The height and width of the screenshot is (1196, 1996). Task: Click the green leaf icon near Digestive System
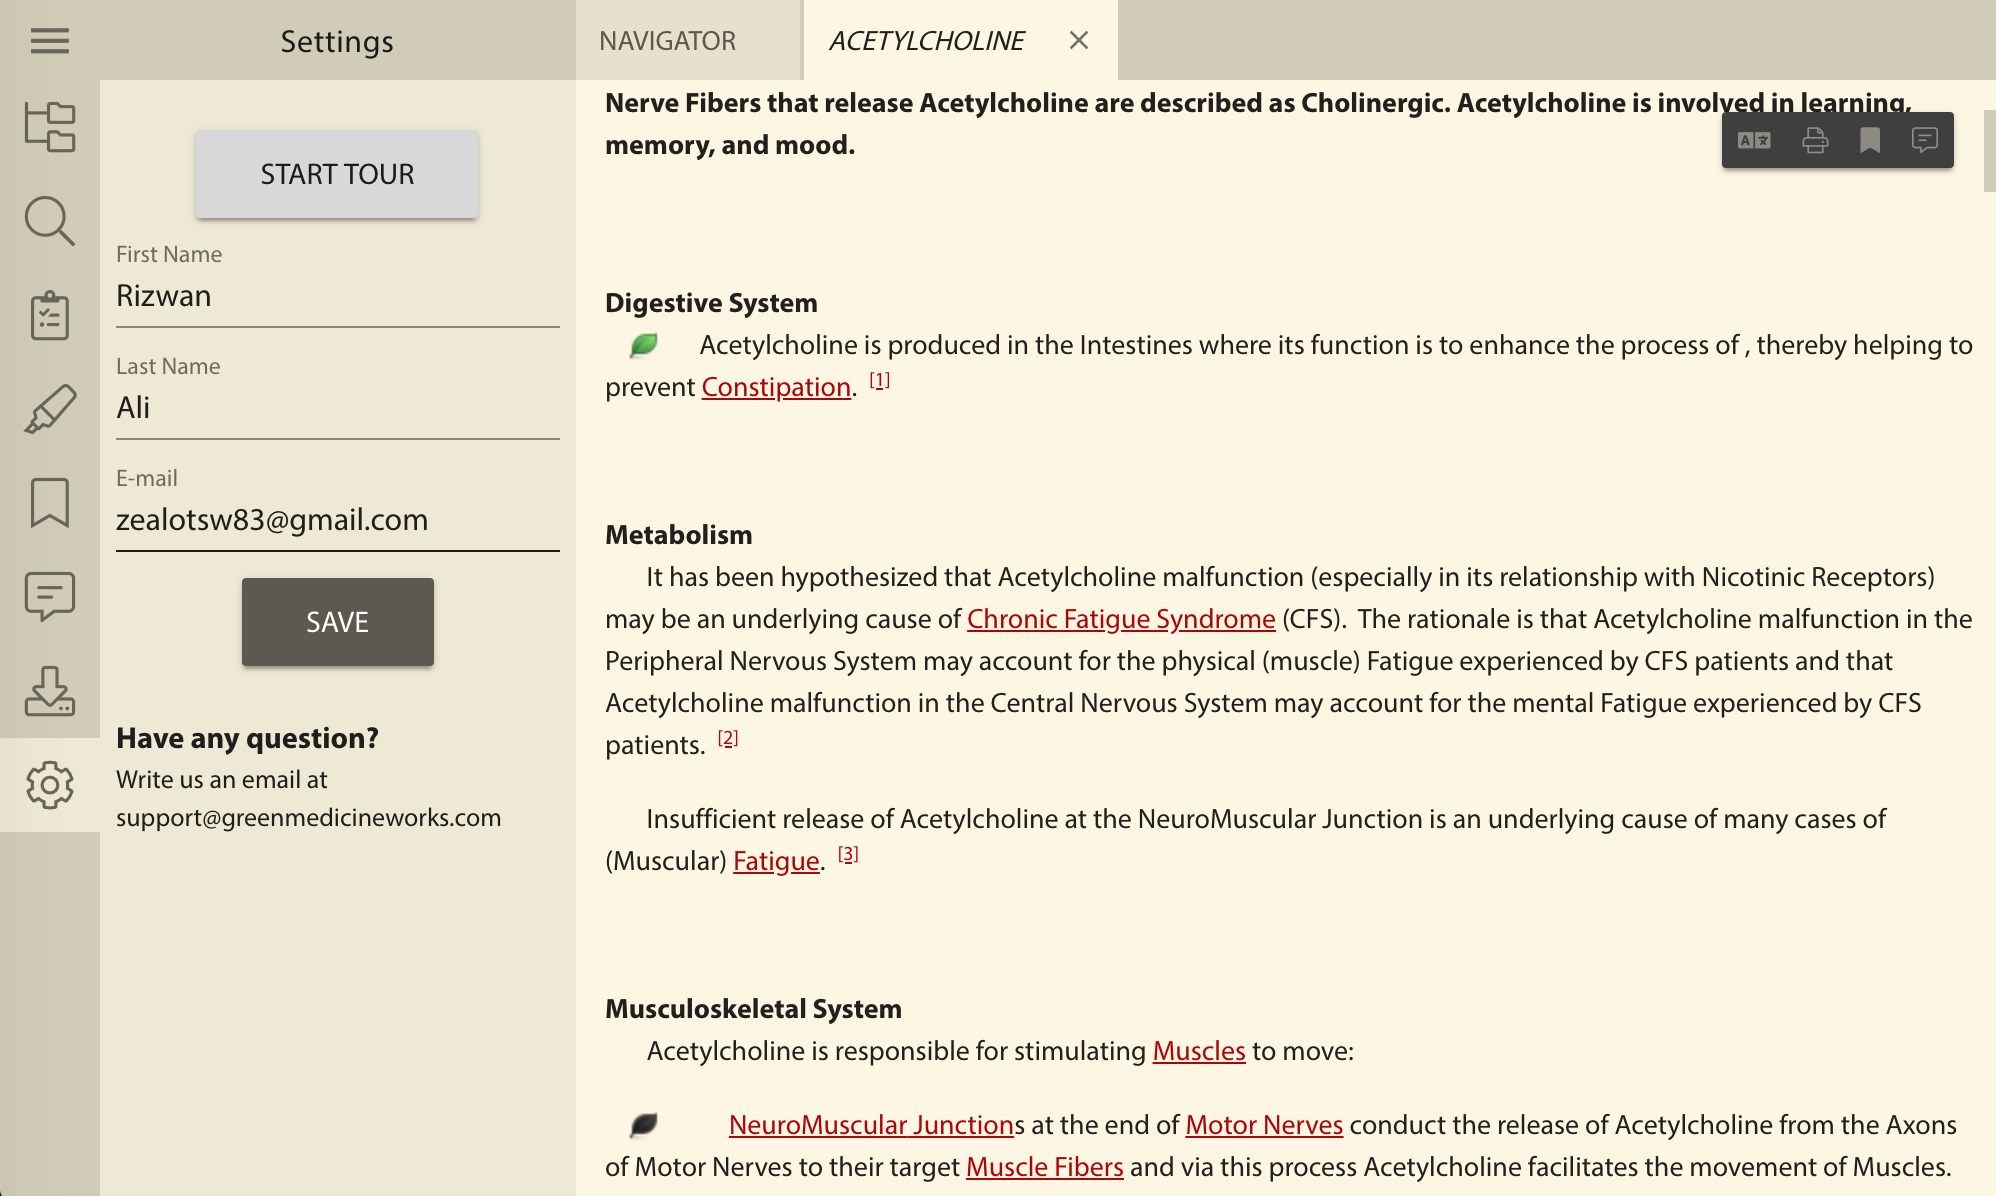[643, 345]
